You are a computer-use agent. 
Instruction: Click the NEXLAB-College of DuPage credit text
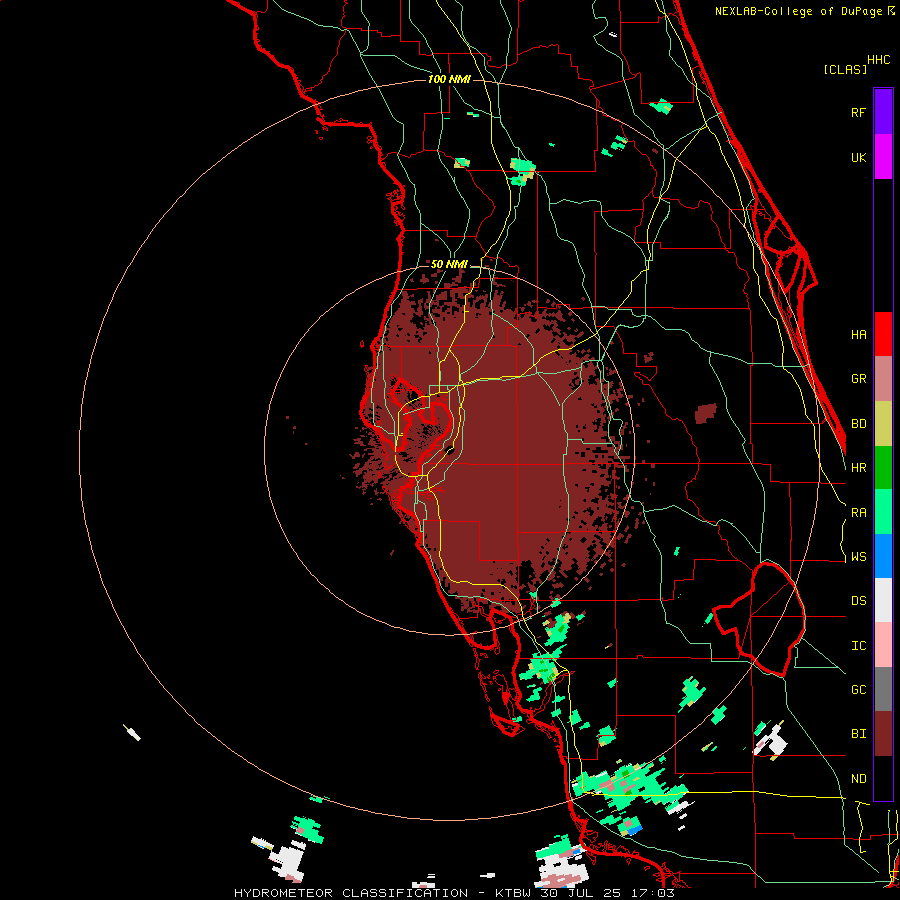(x=798, y=11)
